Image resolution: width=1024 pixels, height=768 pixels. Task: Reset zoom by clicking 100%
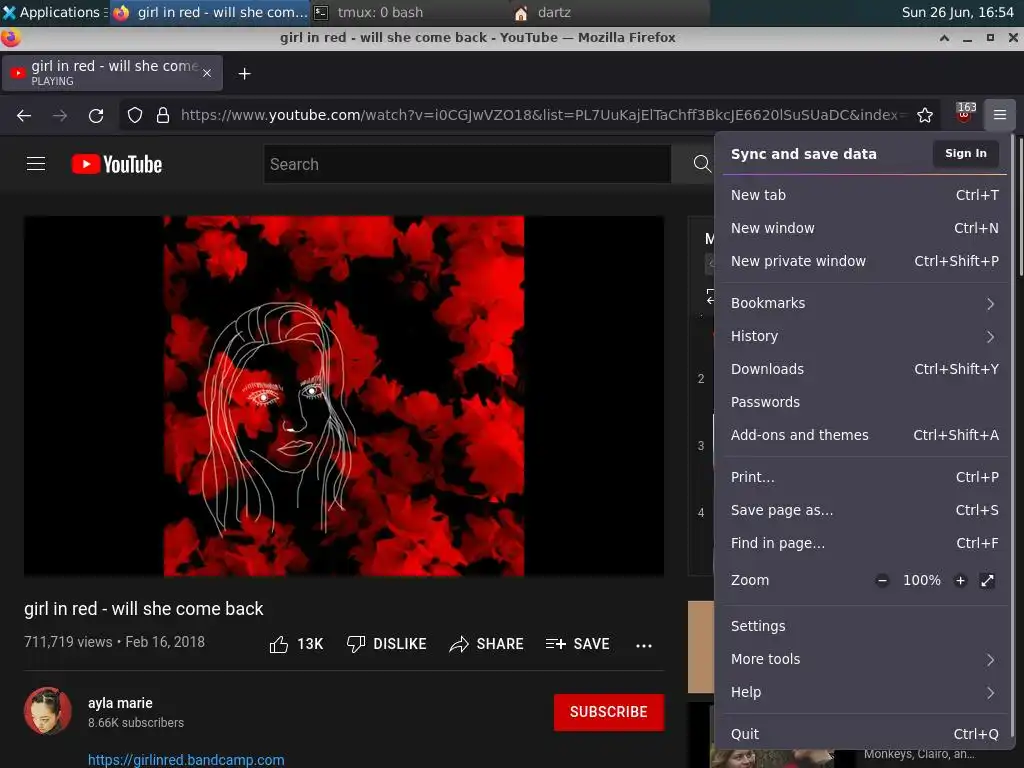coord(921,580)
